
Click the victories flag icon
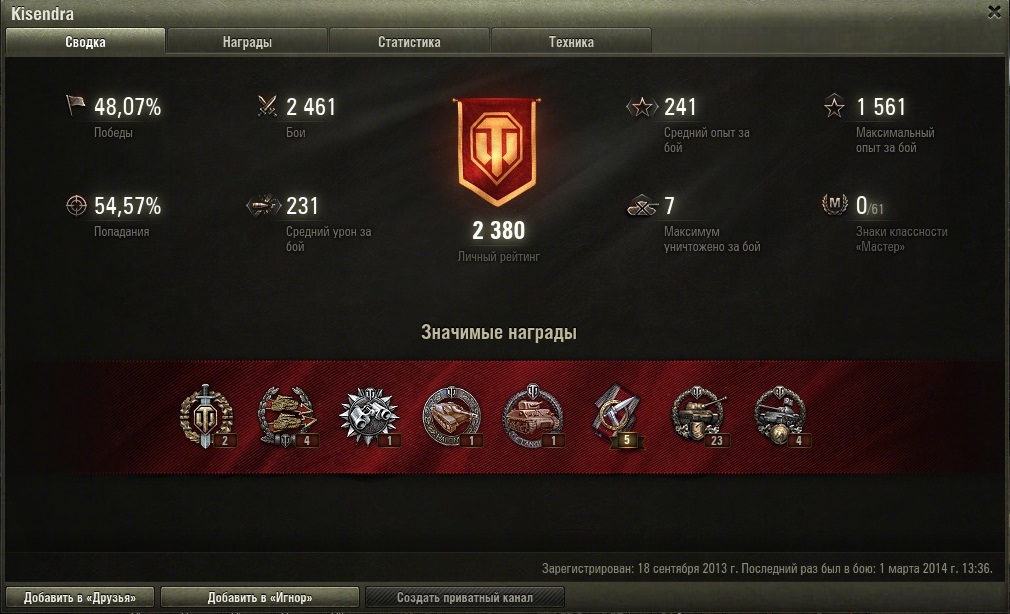point(75,106)
